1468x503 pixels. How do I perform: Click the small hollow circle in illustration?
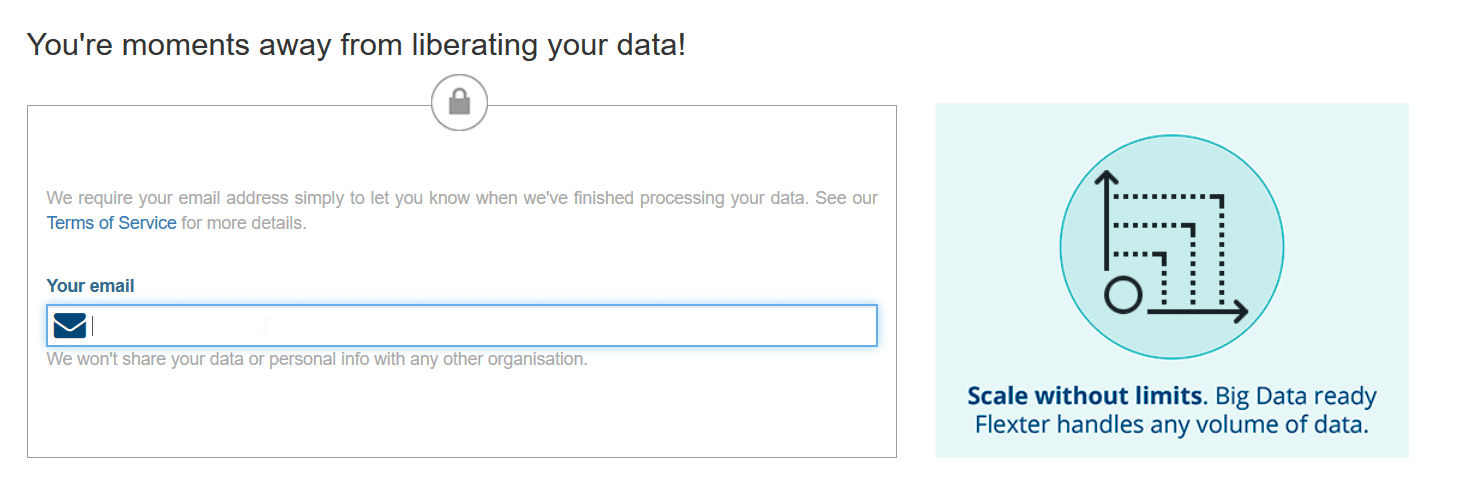(1122, 296)
